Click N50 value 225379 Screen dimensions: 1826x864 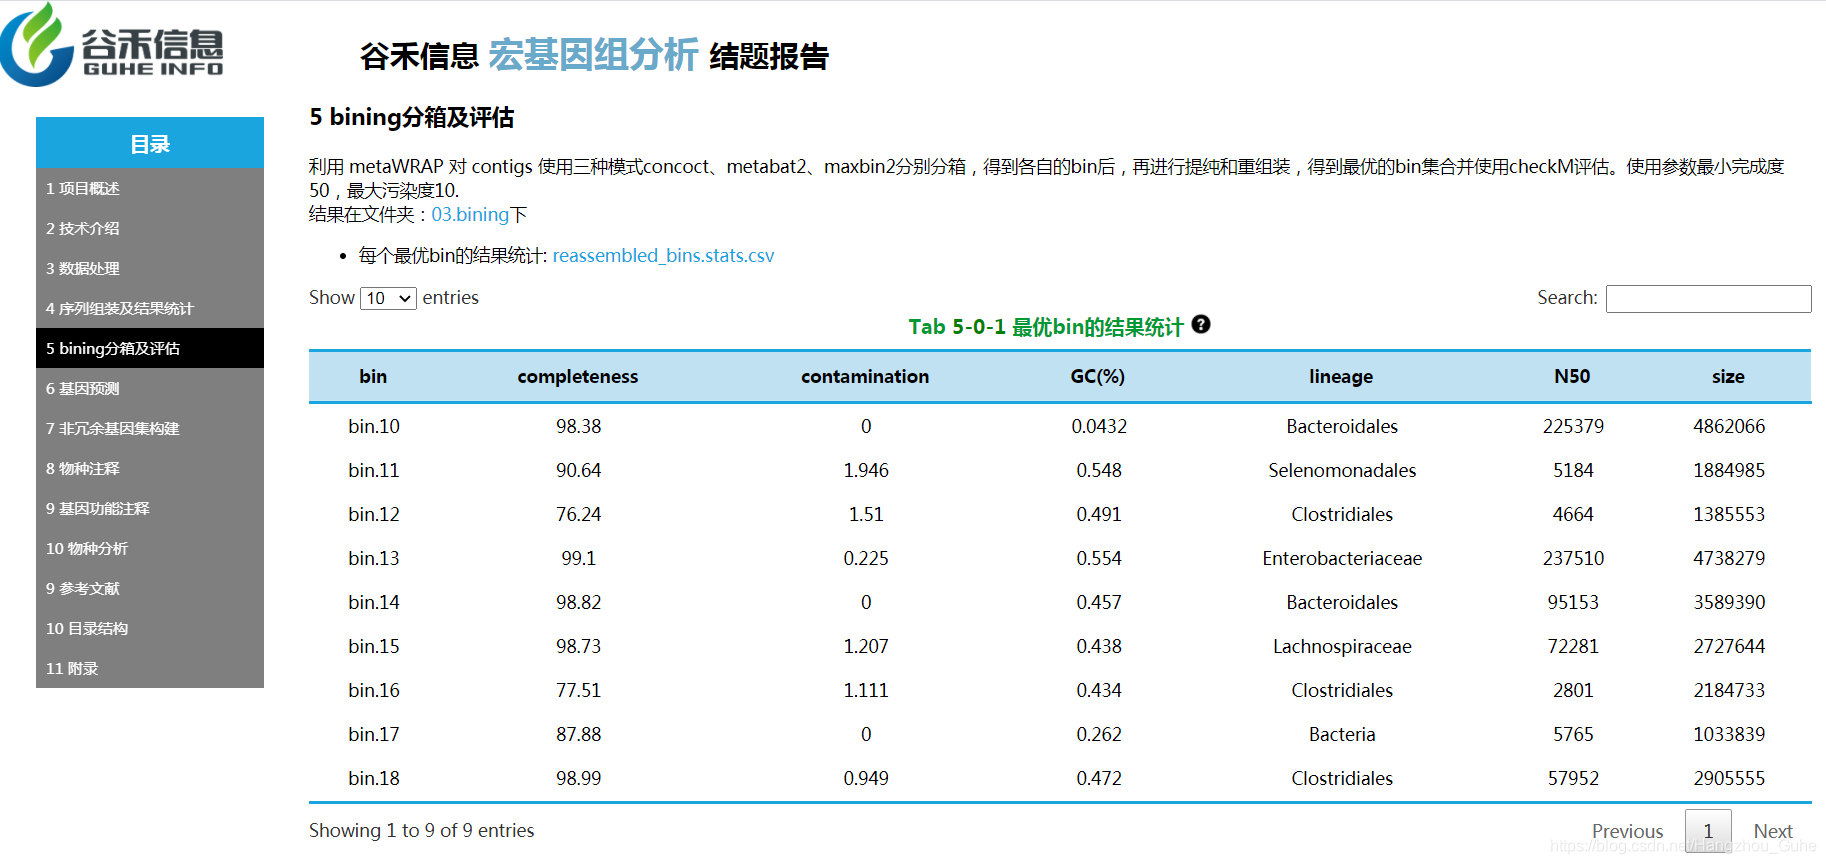(x=1573, y=426)
